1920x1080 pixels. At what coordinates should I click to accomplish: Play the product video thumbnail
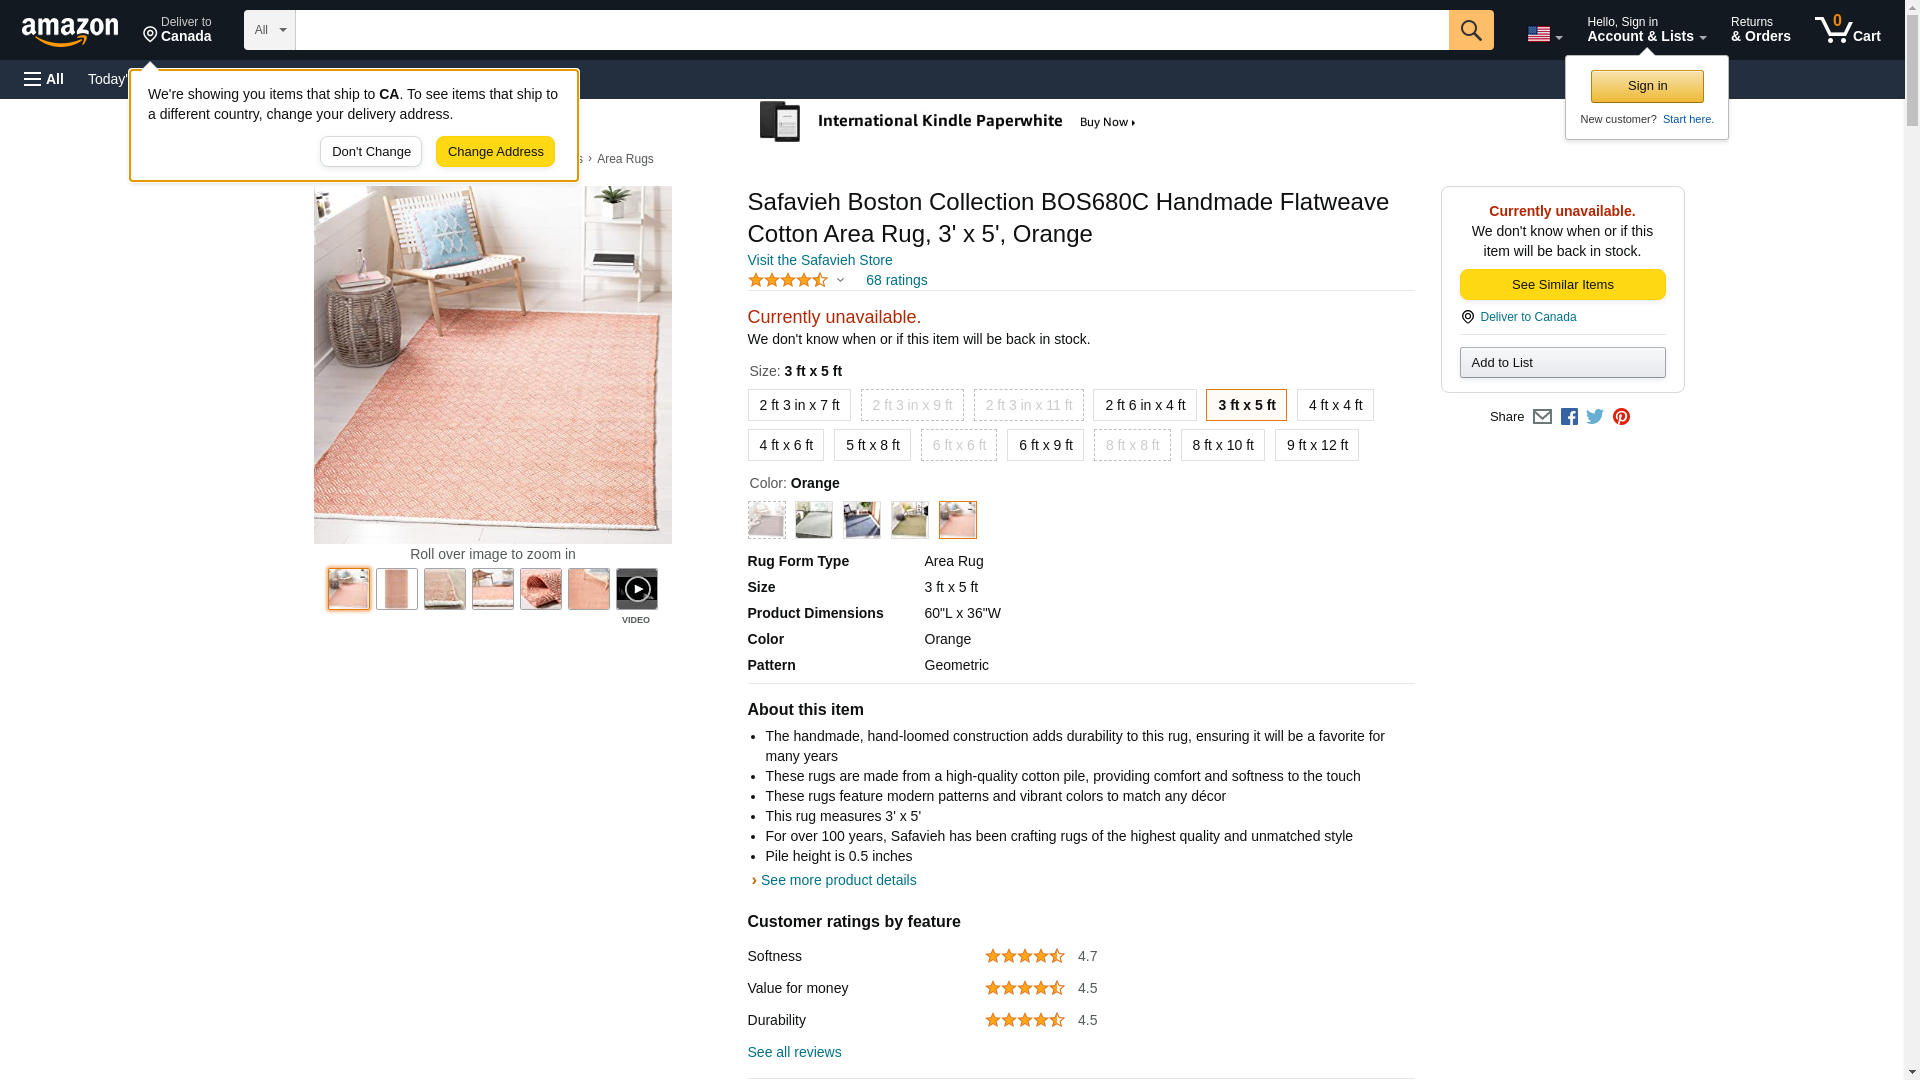click(x=636, y=589)
